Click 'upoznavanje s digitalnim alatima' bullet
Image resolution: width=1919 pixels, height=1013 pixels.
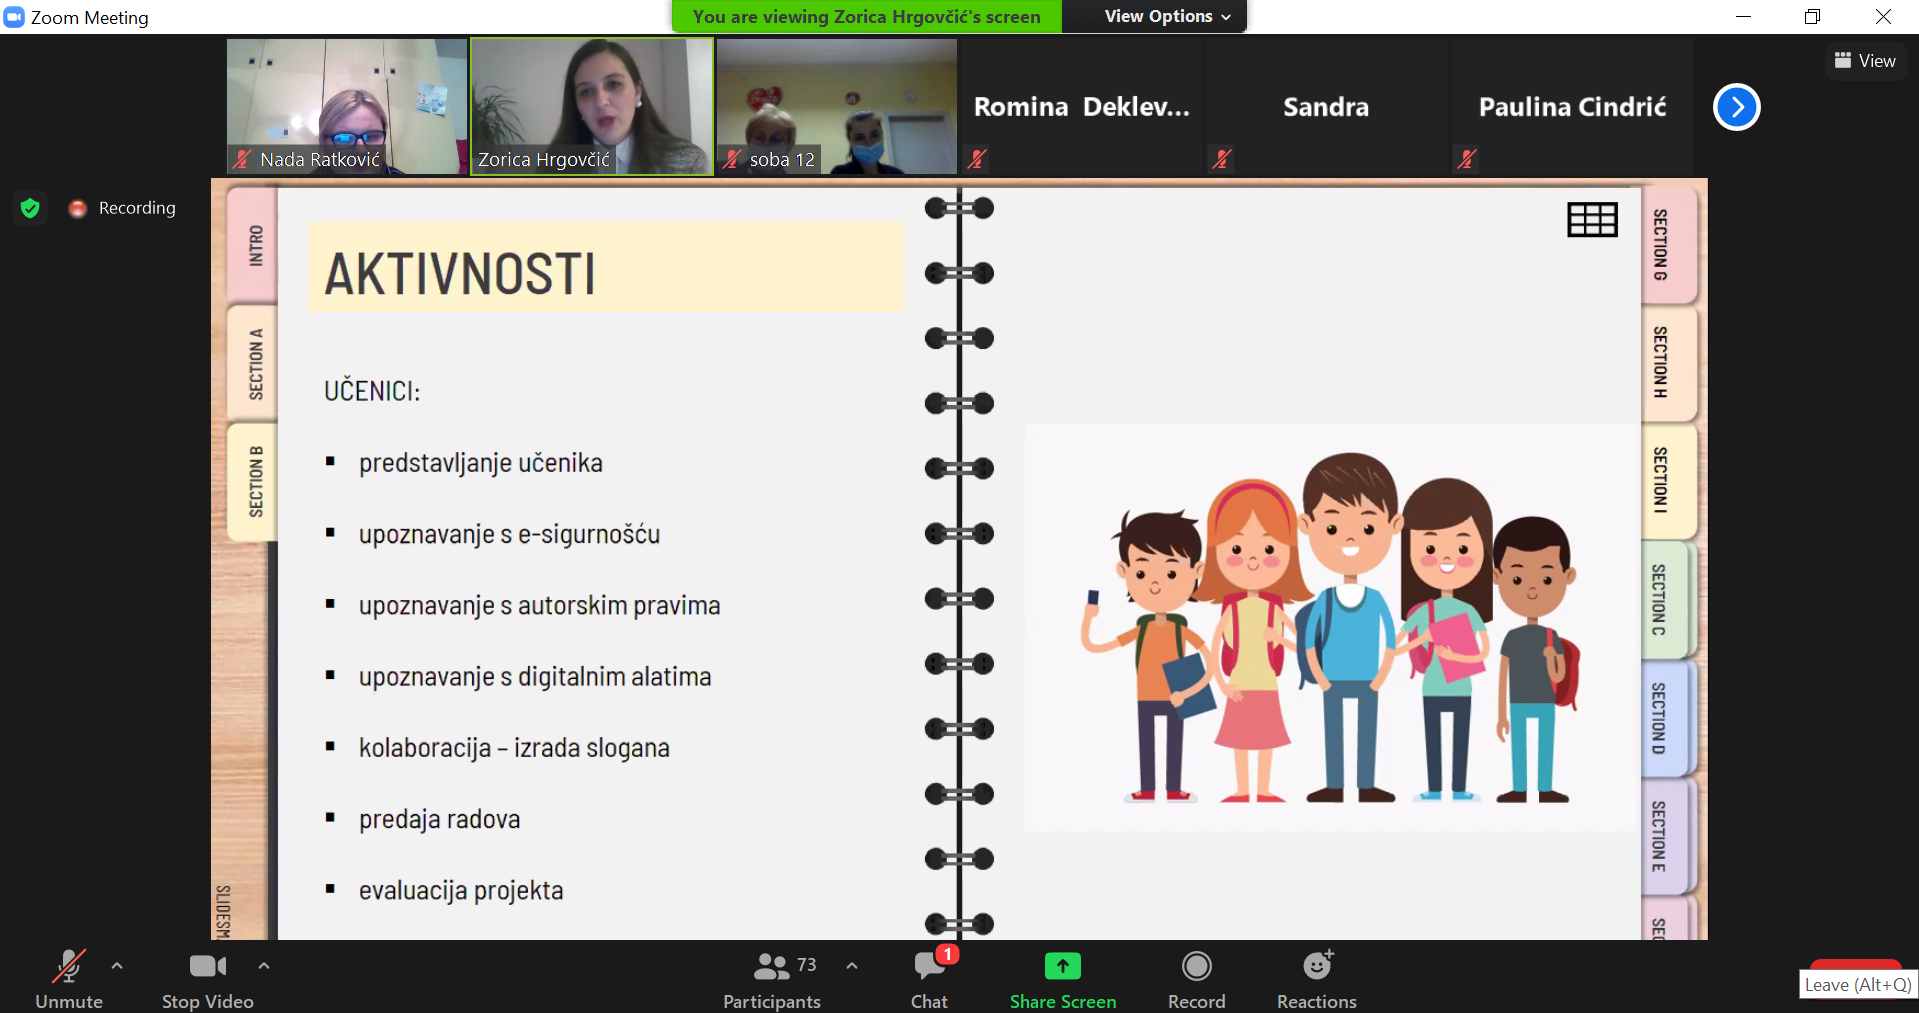[535, 677]
